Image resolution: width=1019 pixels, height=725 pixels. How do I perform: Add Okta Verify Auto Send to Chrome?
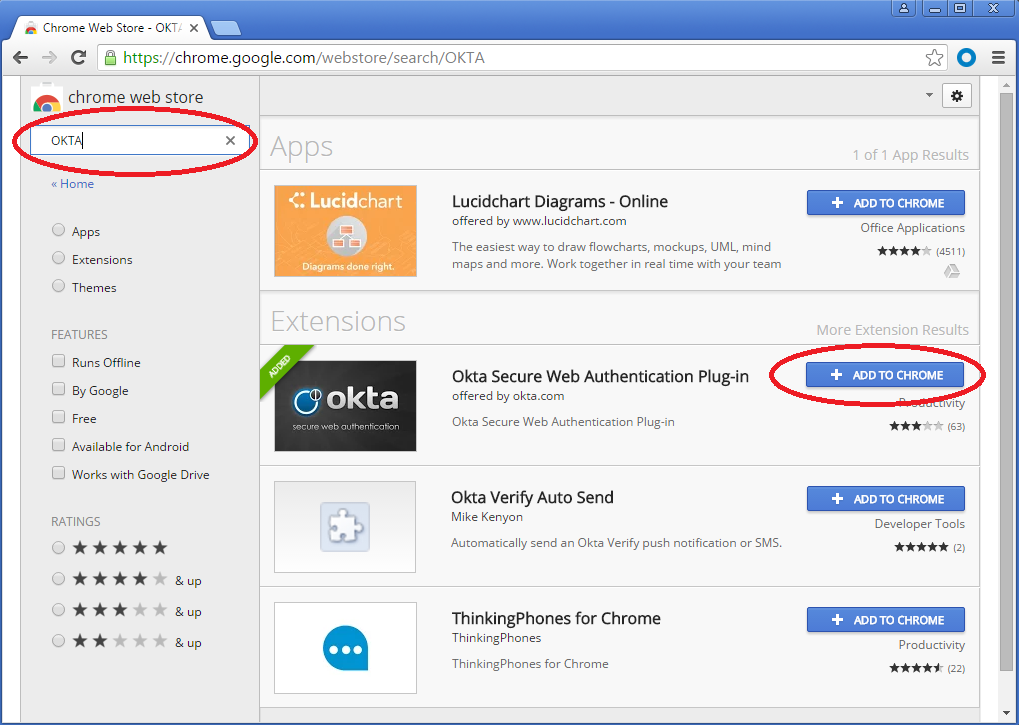point(886,499)
